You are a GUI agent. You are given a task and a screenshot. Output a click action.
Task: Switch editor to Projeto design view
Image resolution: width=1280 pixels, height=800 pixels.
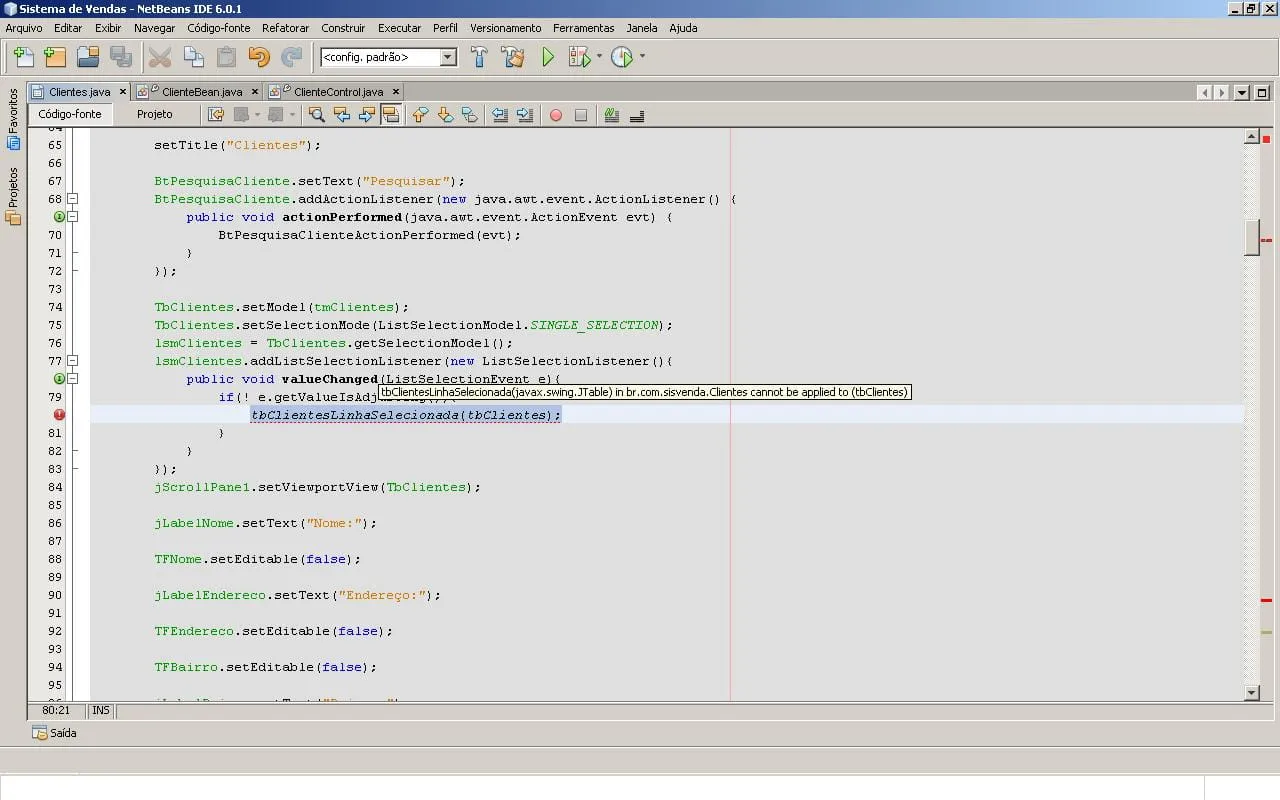(x=155, y=114)
